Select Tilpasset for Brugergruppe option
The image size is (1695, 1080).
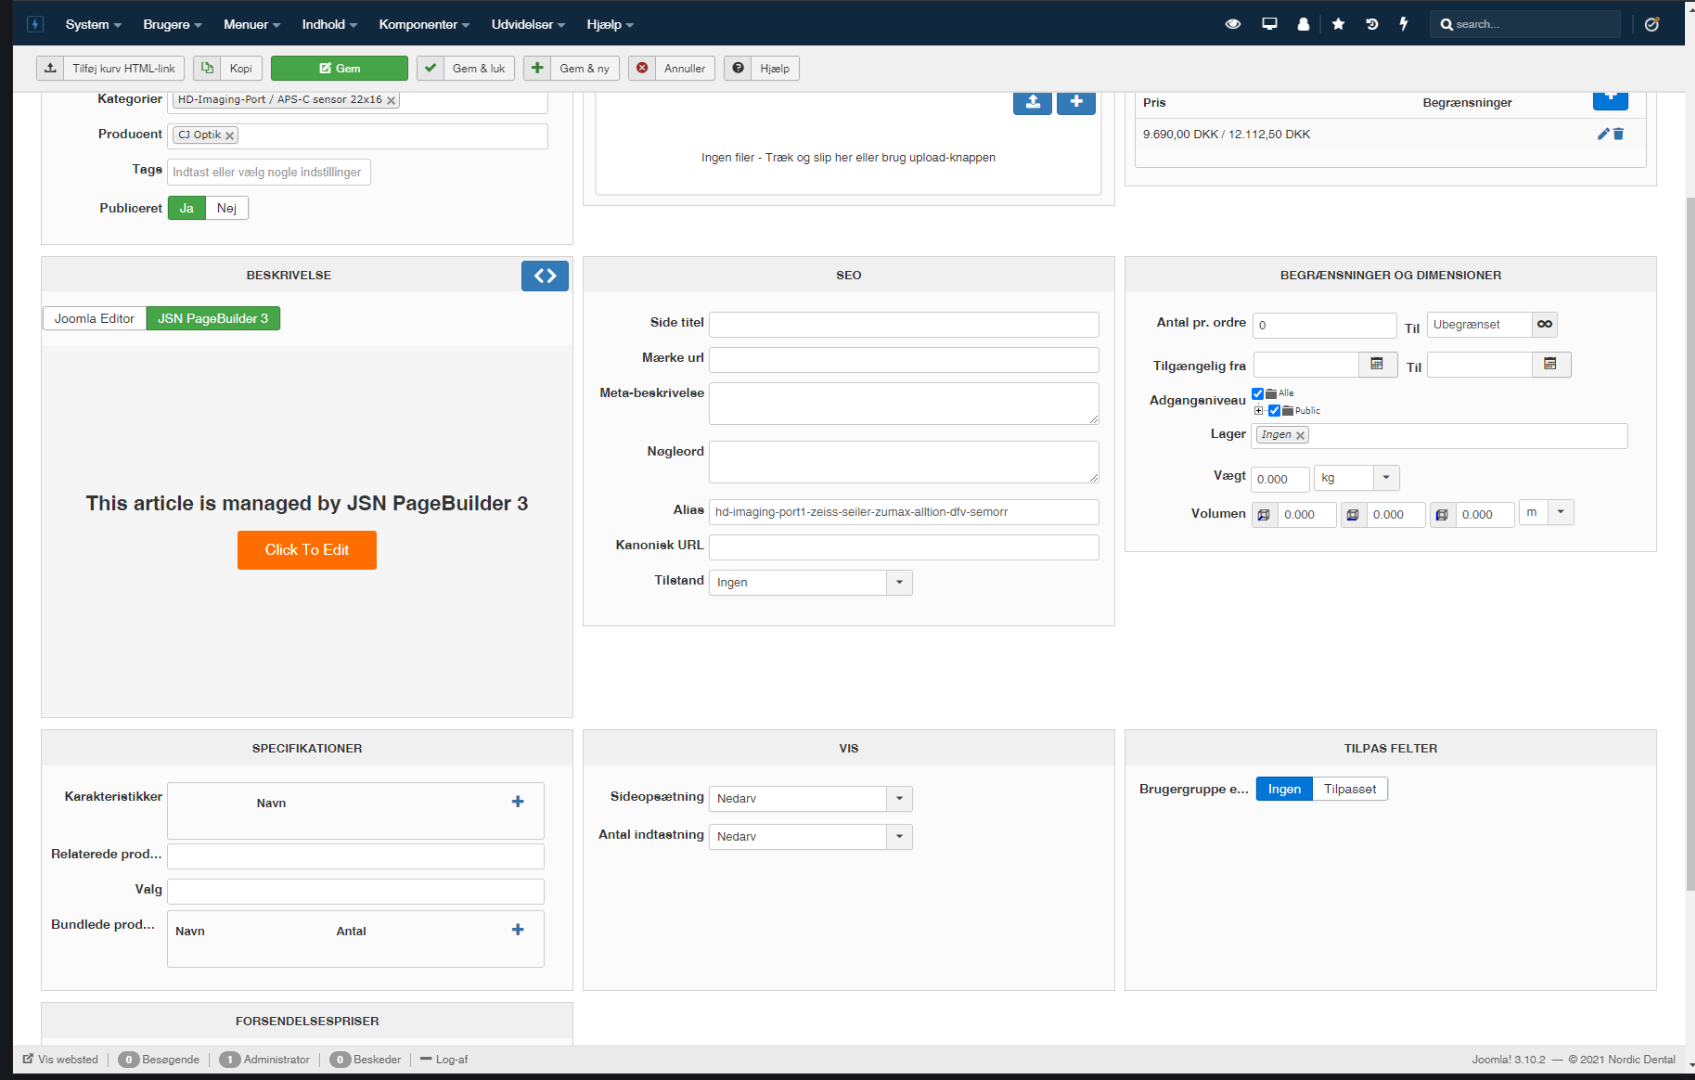[x=1350, y=789]
